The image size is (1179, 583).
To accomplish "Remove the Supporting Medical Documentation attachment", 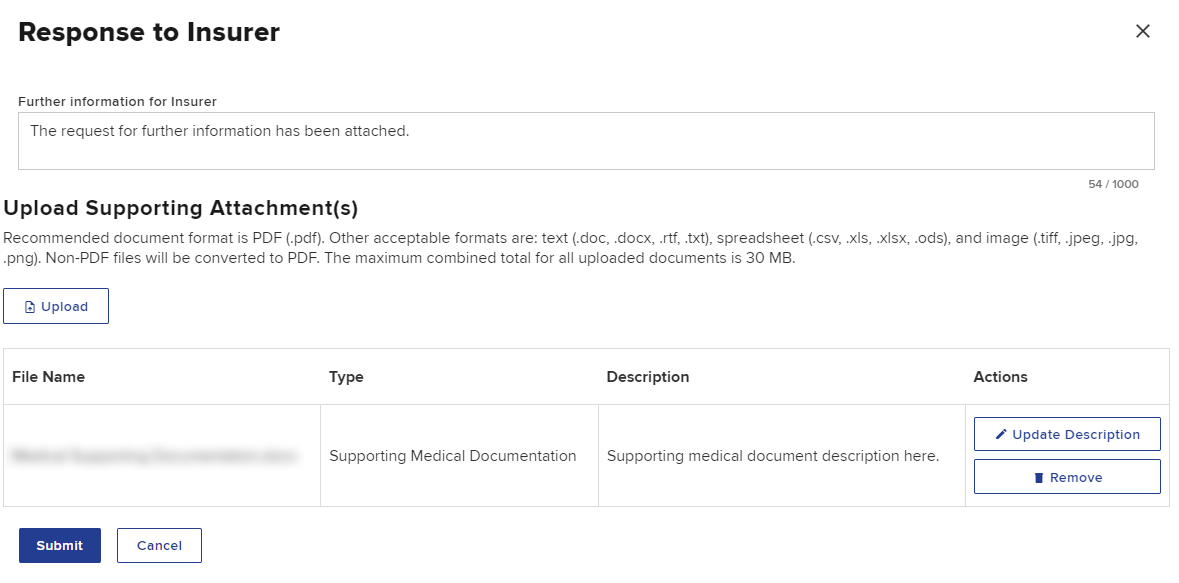I will (x=1066, y=477).
